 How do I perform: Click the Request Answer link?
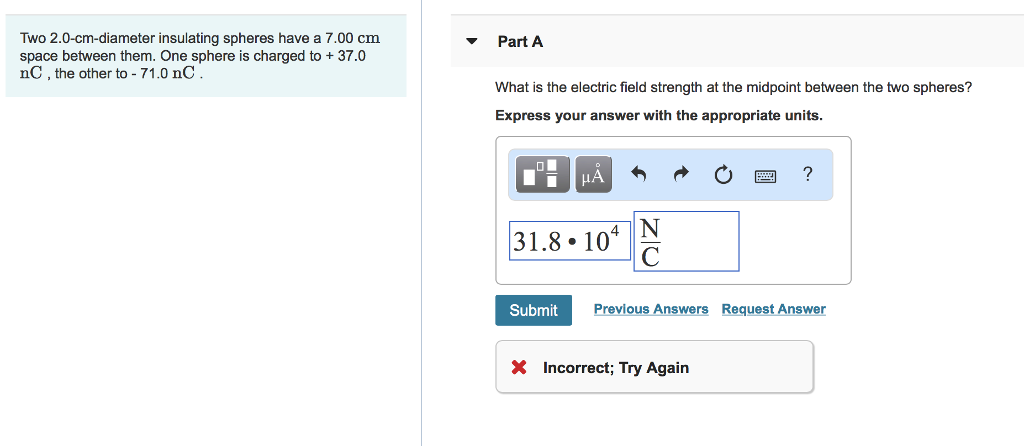[773, 309]
